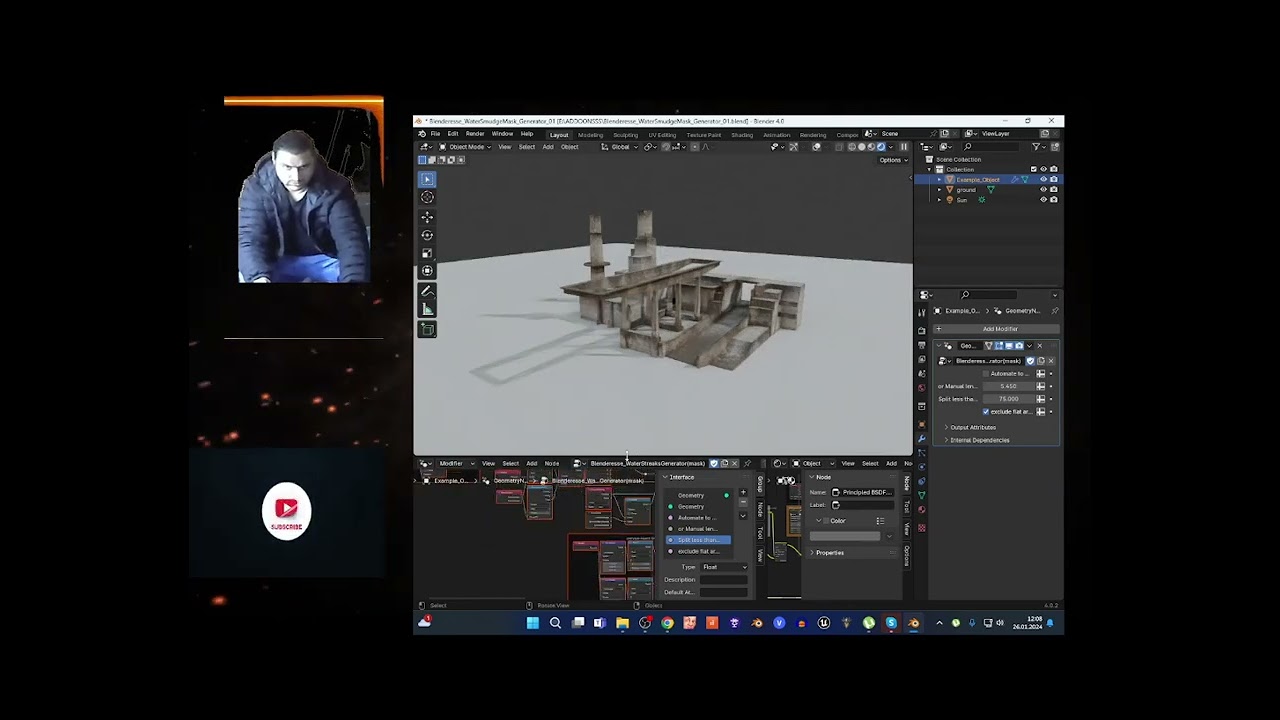Open the World properties tab icon
This screenshot has height=720, width=1280.
[x=922, y=388]
